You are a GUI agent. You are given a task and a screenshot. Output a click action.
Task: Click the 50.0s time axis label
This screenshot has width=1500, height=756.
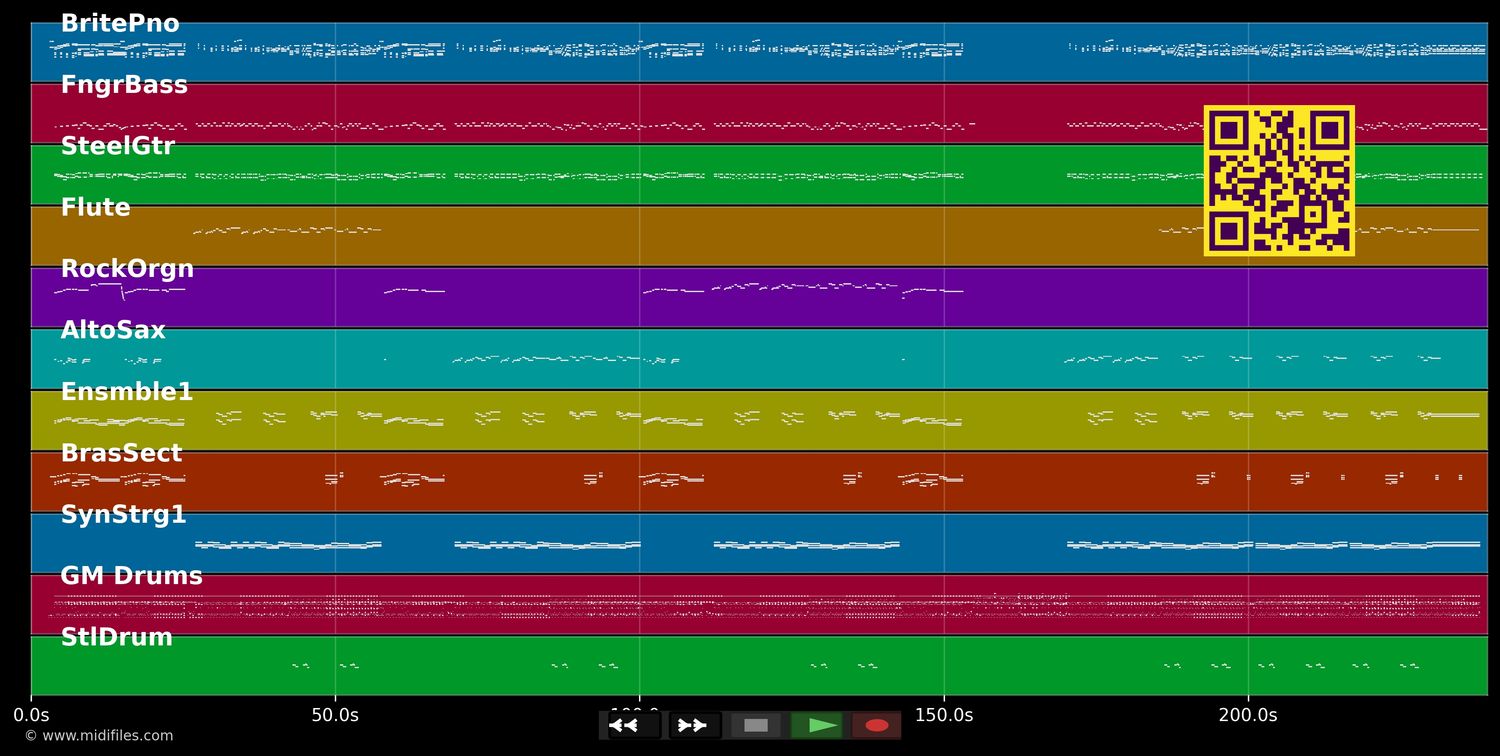[335, 715]
